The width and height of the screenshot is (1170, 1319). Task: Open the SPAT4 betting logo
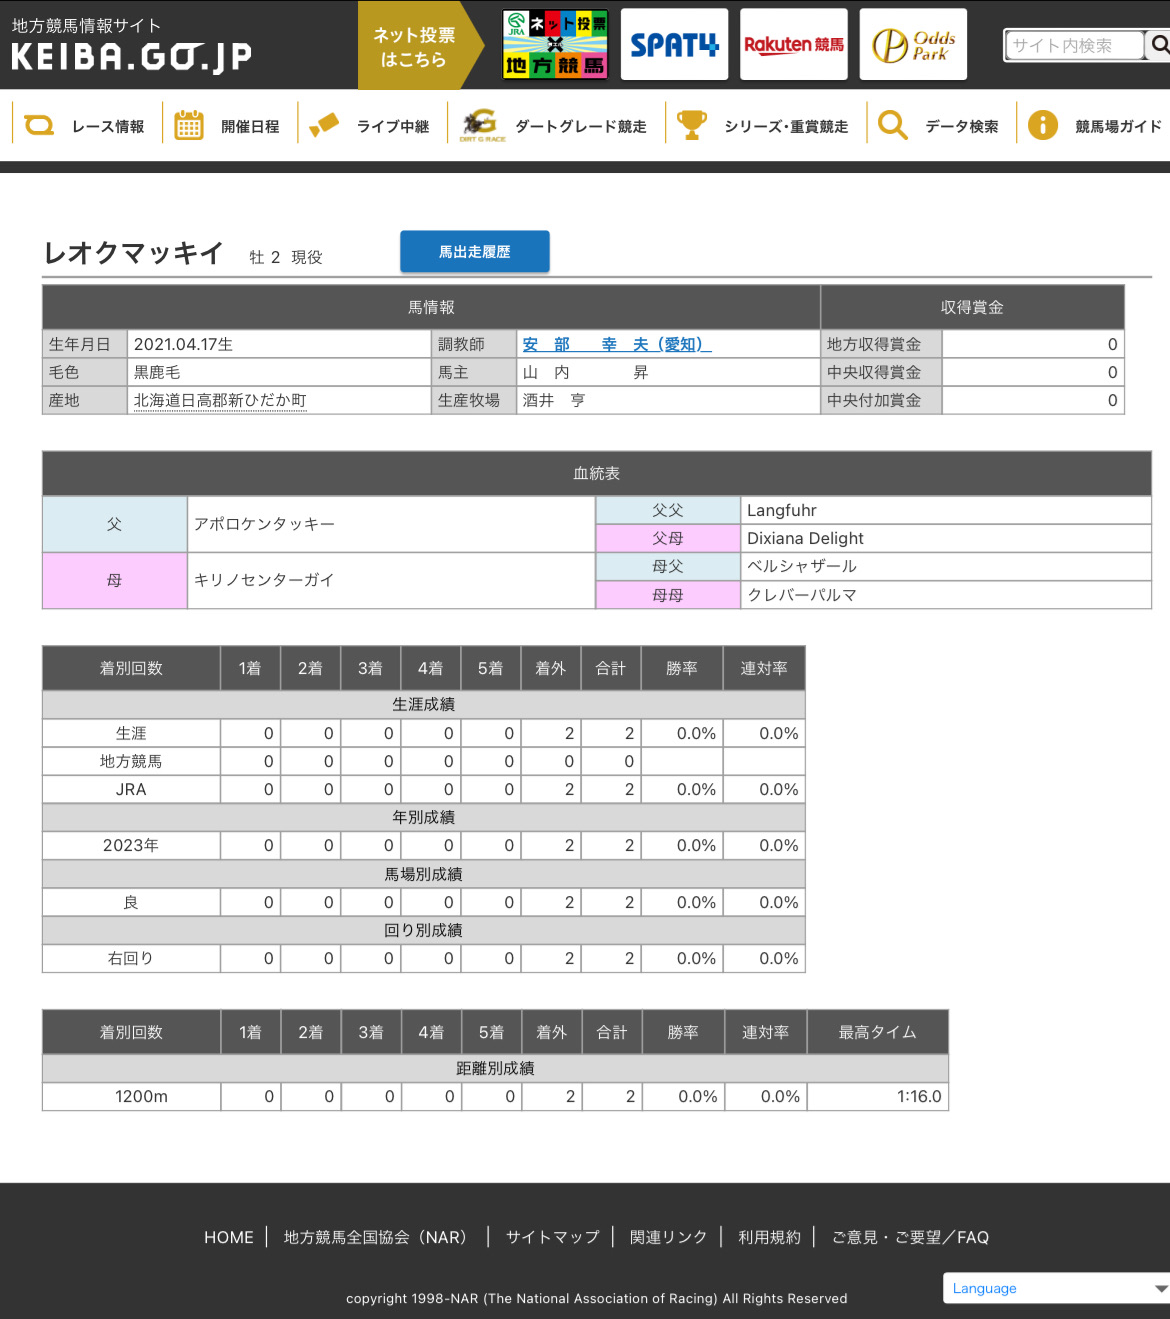tap(674, 45)
